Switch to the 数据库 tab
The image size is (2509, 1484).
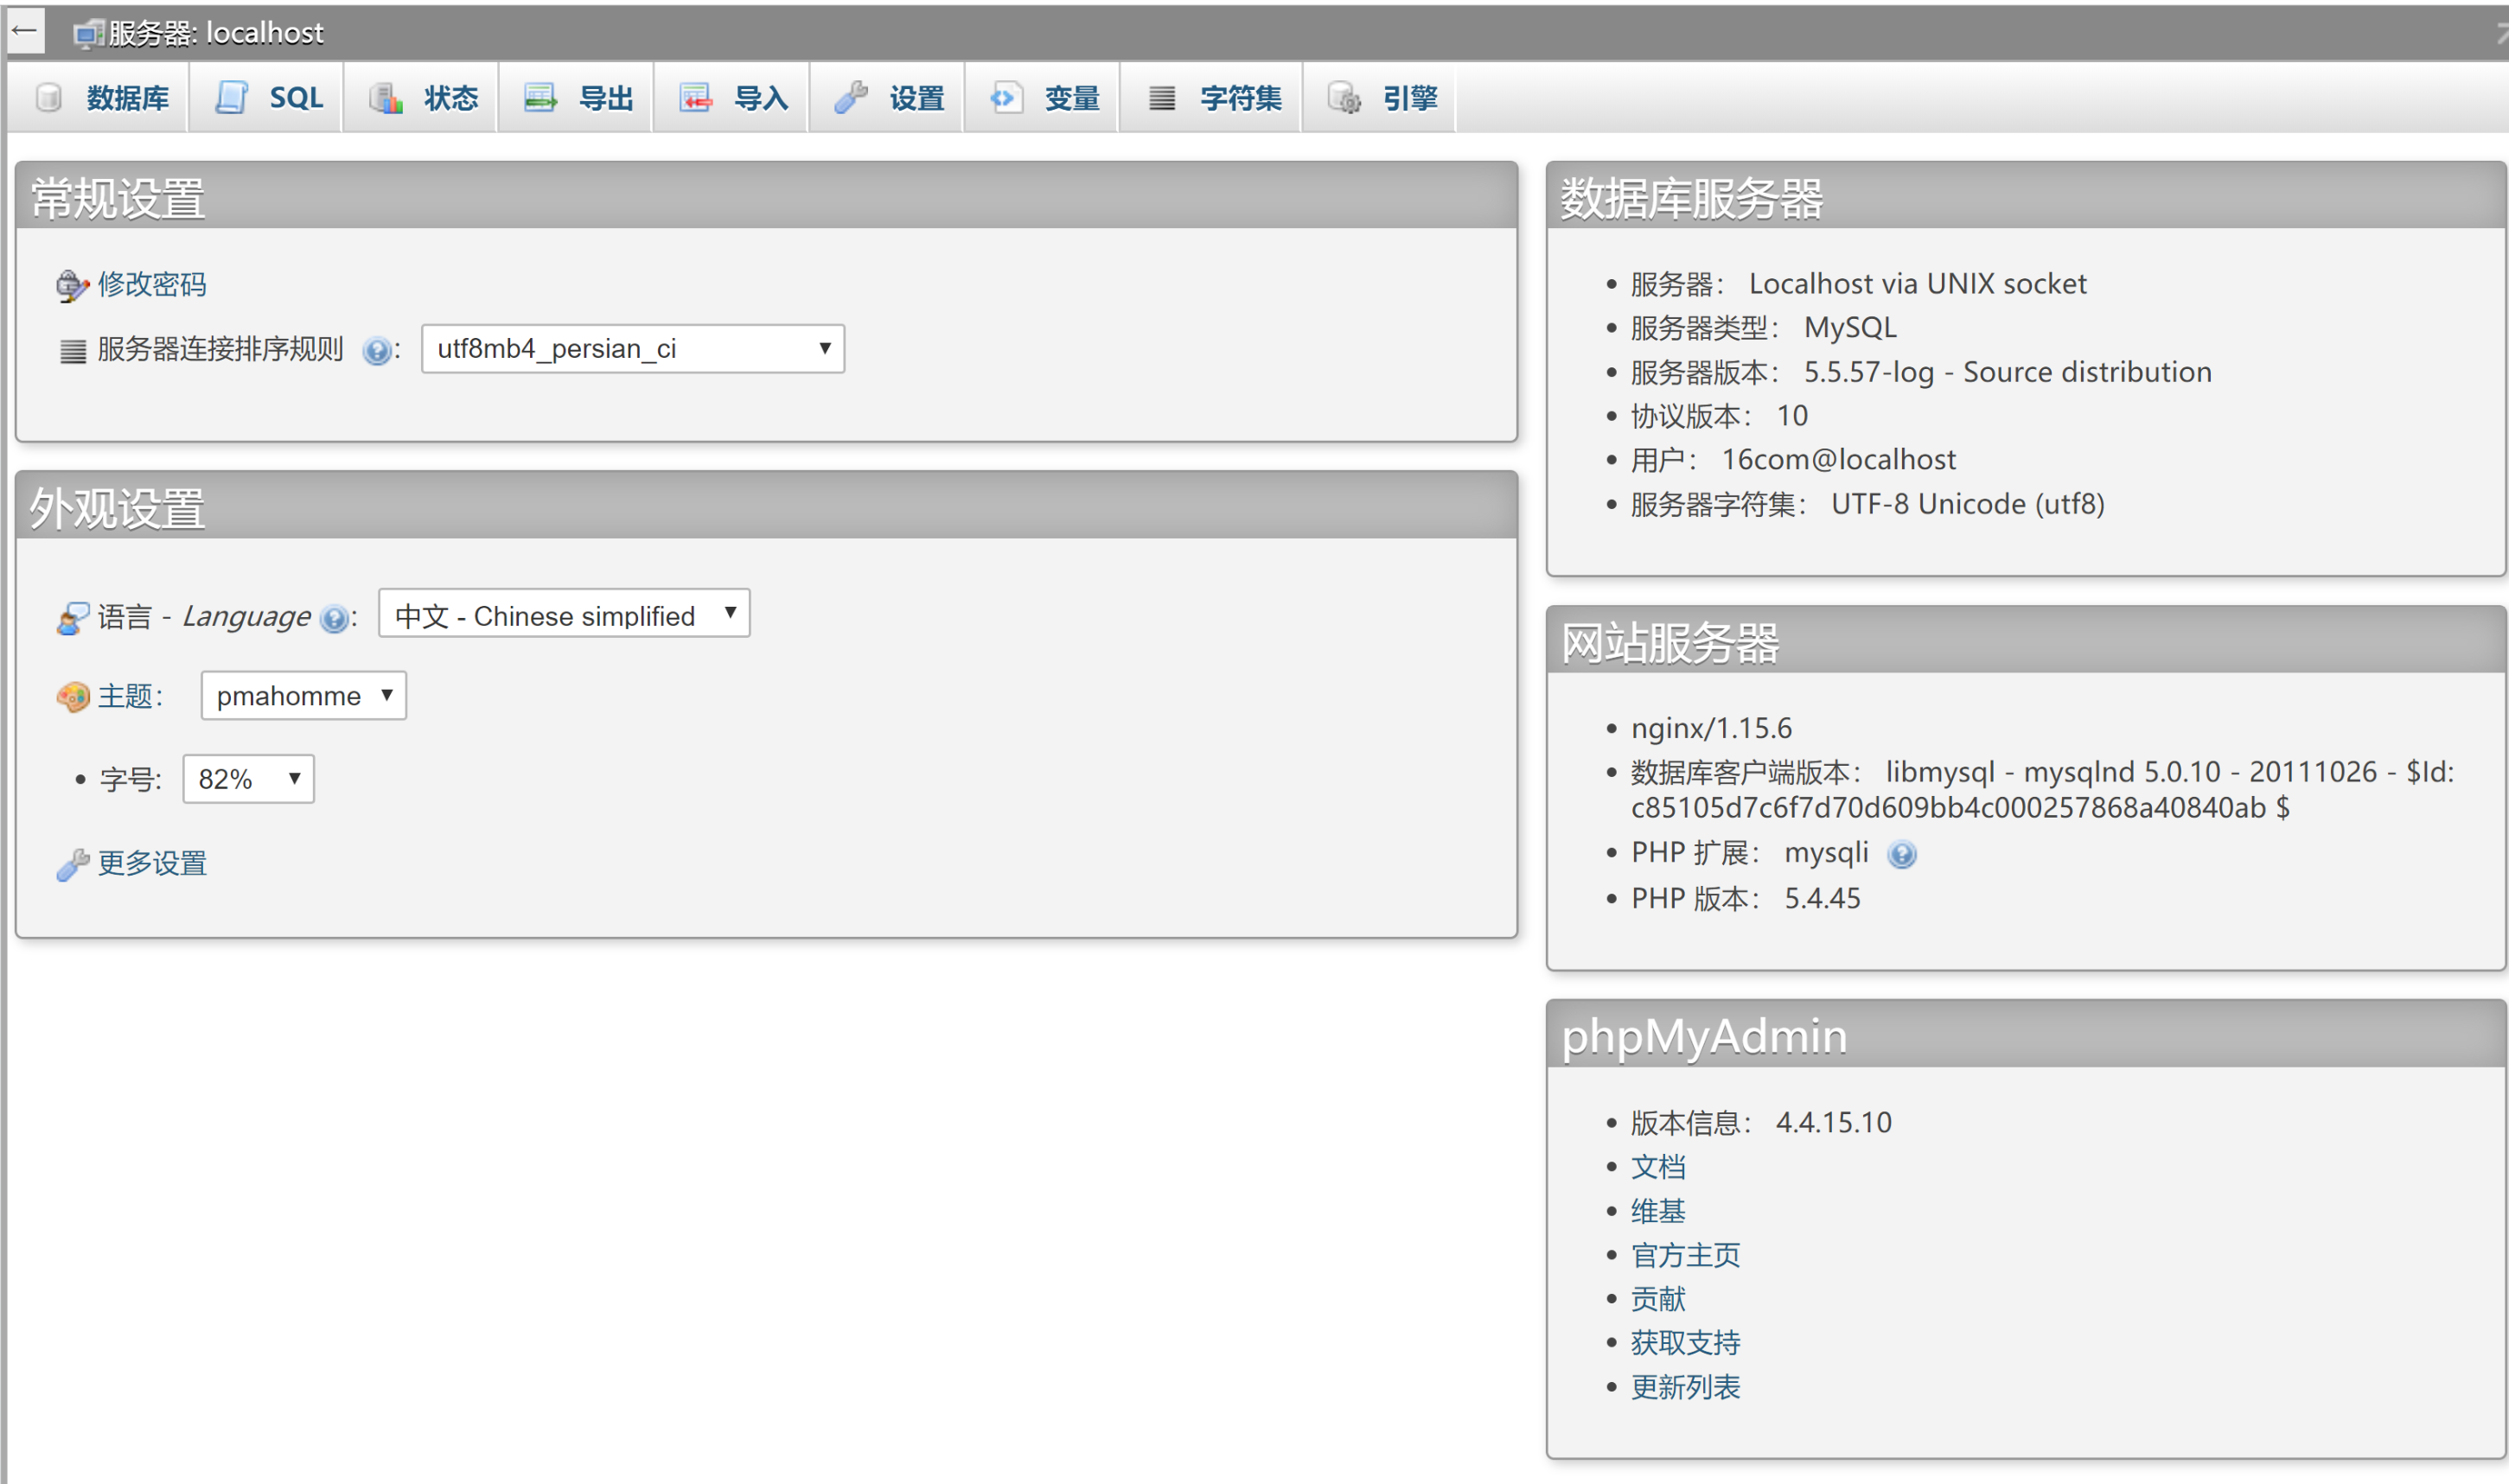tap(99, 98)
